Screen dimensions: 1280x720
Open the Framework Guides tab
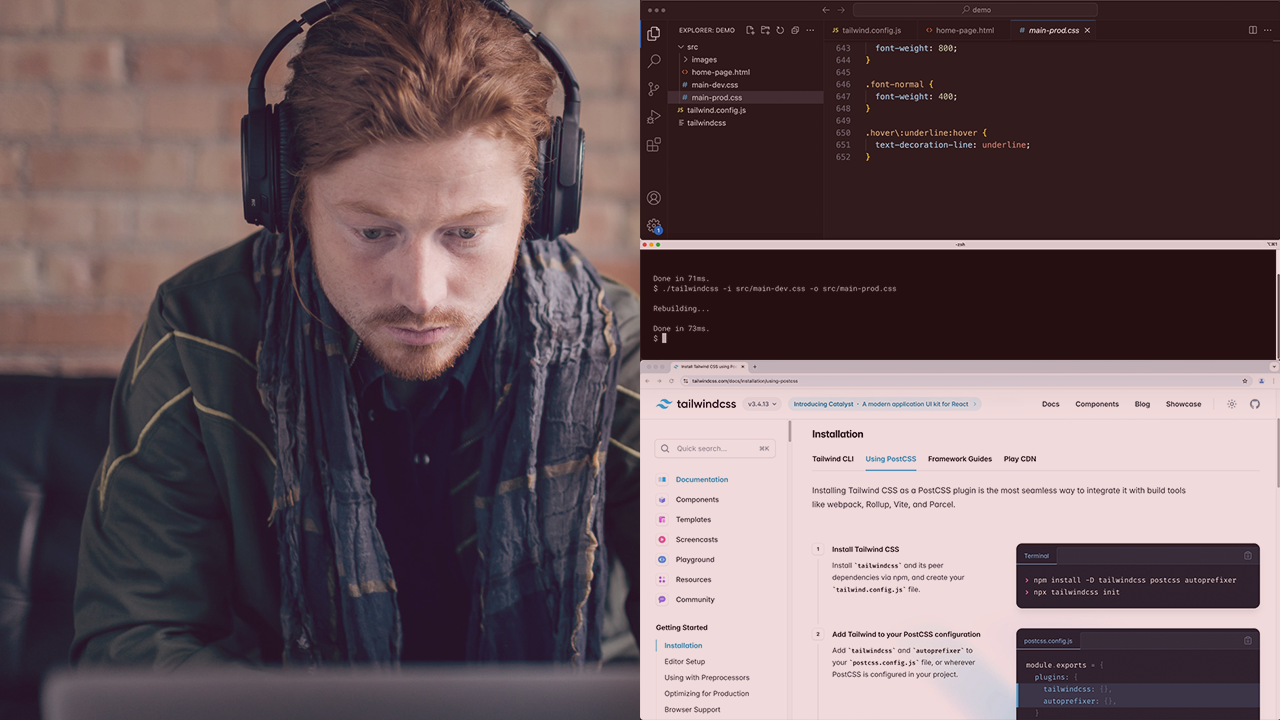tap(959, 459)
